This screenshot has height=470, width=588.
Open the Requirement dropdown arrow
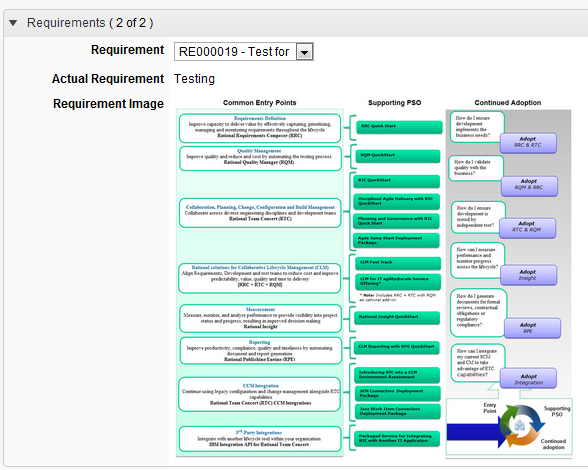click(x=304, y=52)
